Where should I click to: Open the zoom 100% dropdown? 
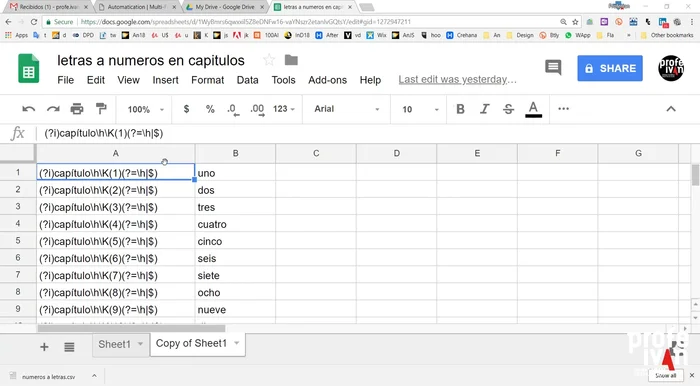tap(146, 109)
